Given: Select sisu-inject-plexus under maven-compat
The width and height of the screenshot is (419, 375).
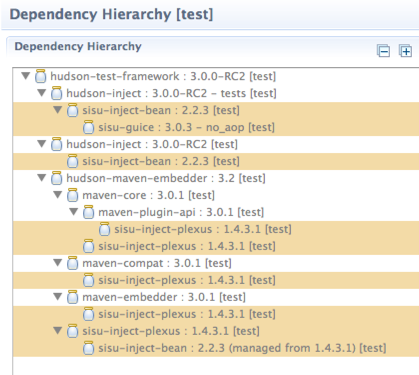Looking at the screenshot, I should [x=187, y=280].
